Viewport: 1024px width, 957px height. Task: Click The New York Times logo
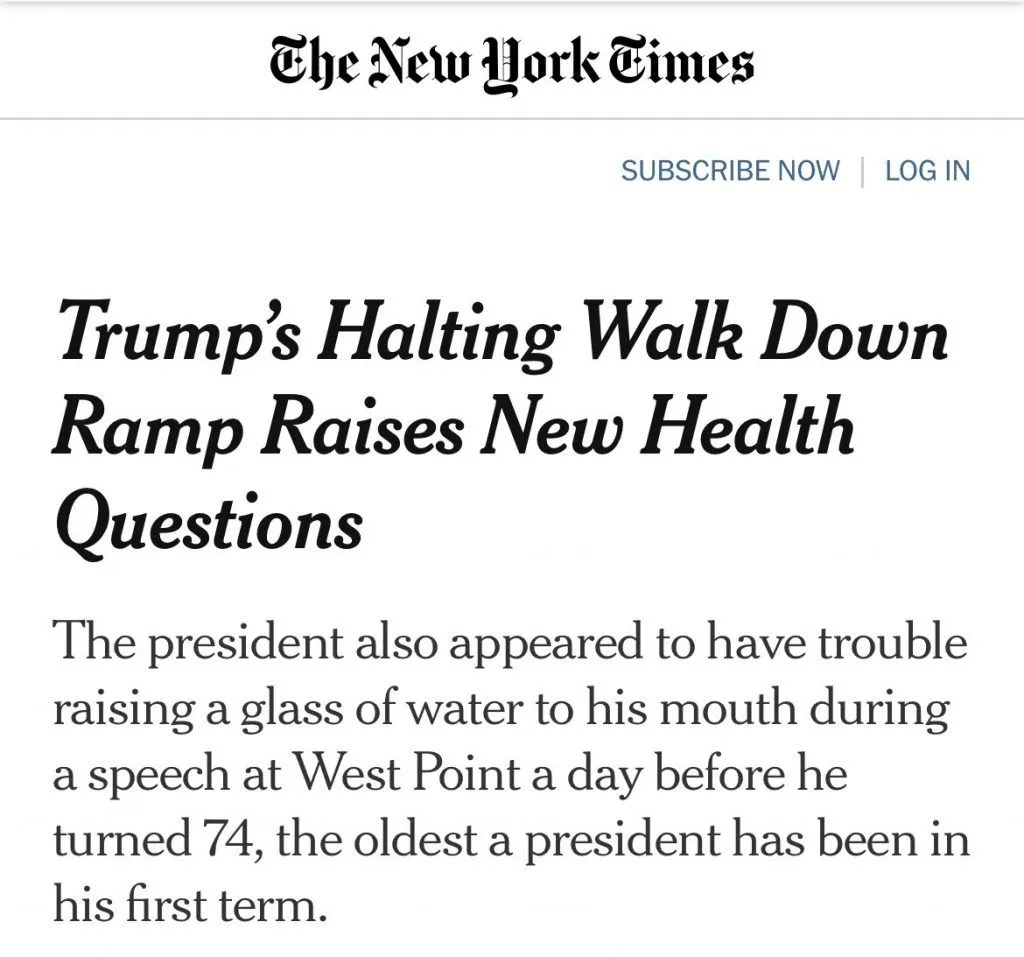[x=511, y=62]
